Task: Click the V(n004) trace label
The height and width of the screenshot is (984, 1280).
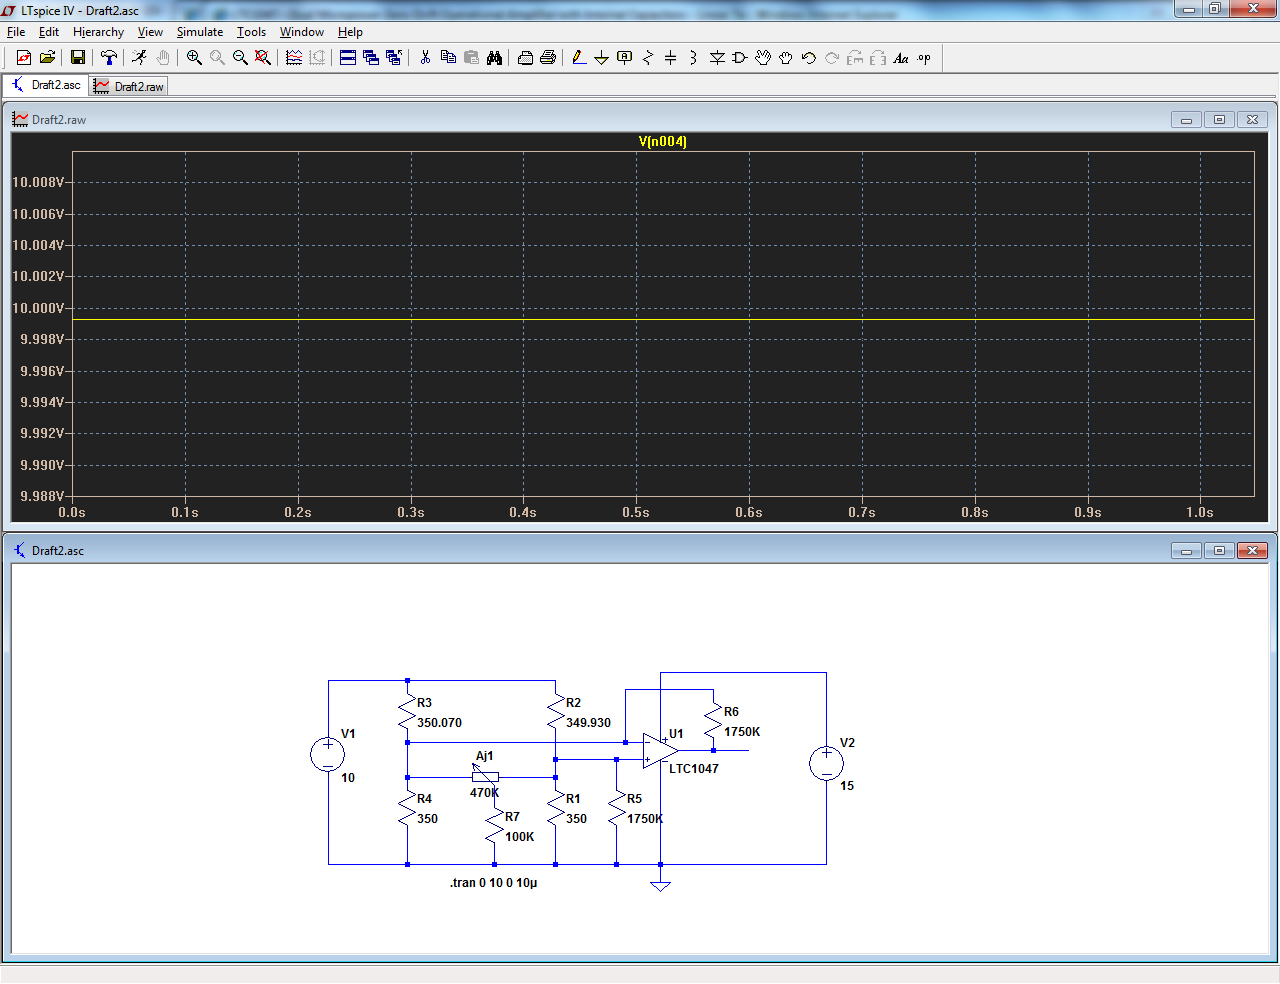Action: tap(662, 142)
